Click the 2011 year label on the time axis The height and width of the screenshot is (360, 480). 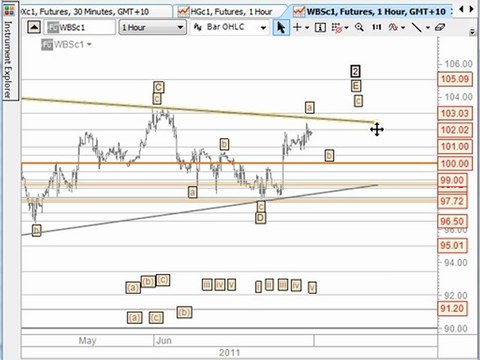pyautogui.click(x=229, y=353)
